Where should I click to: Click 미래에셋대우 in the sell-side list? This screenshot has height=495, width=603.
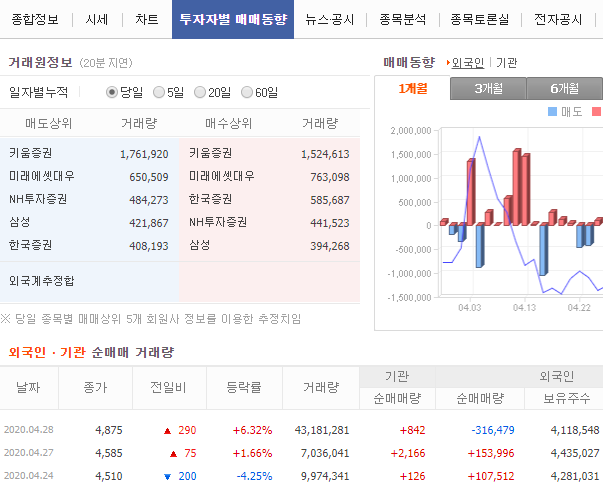tap(42, 176)
